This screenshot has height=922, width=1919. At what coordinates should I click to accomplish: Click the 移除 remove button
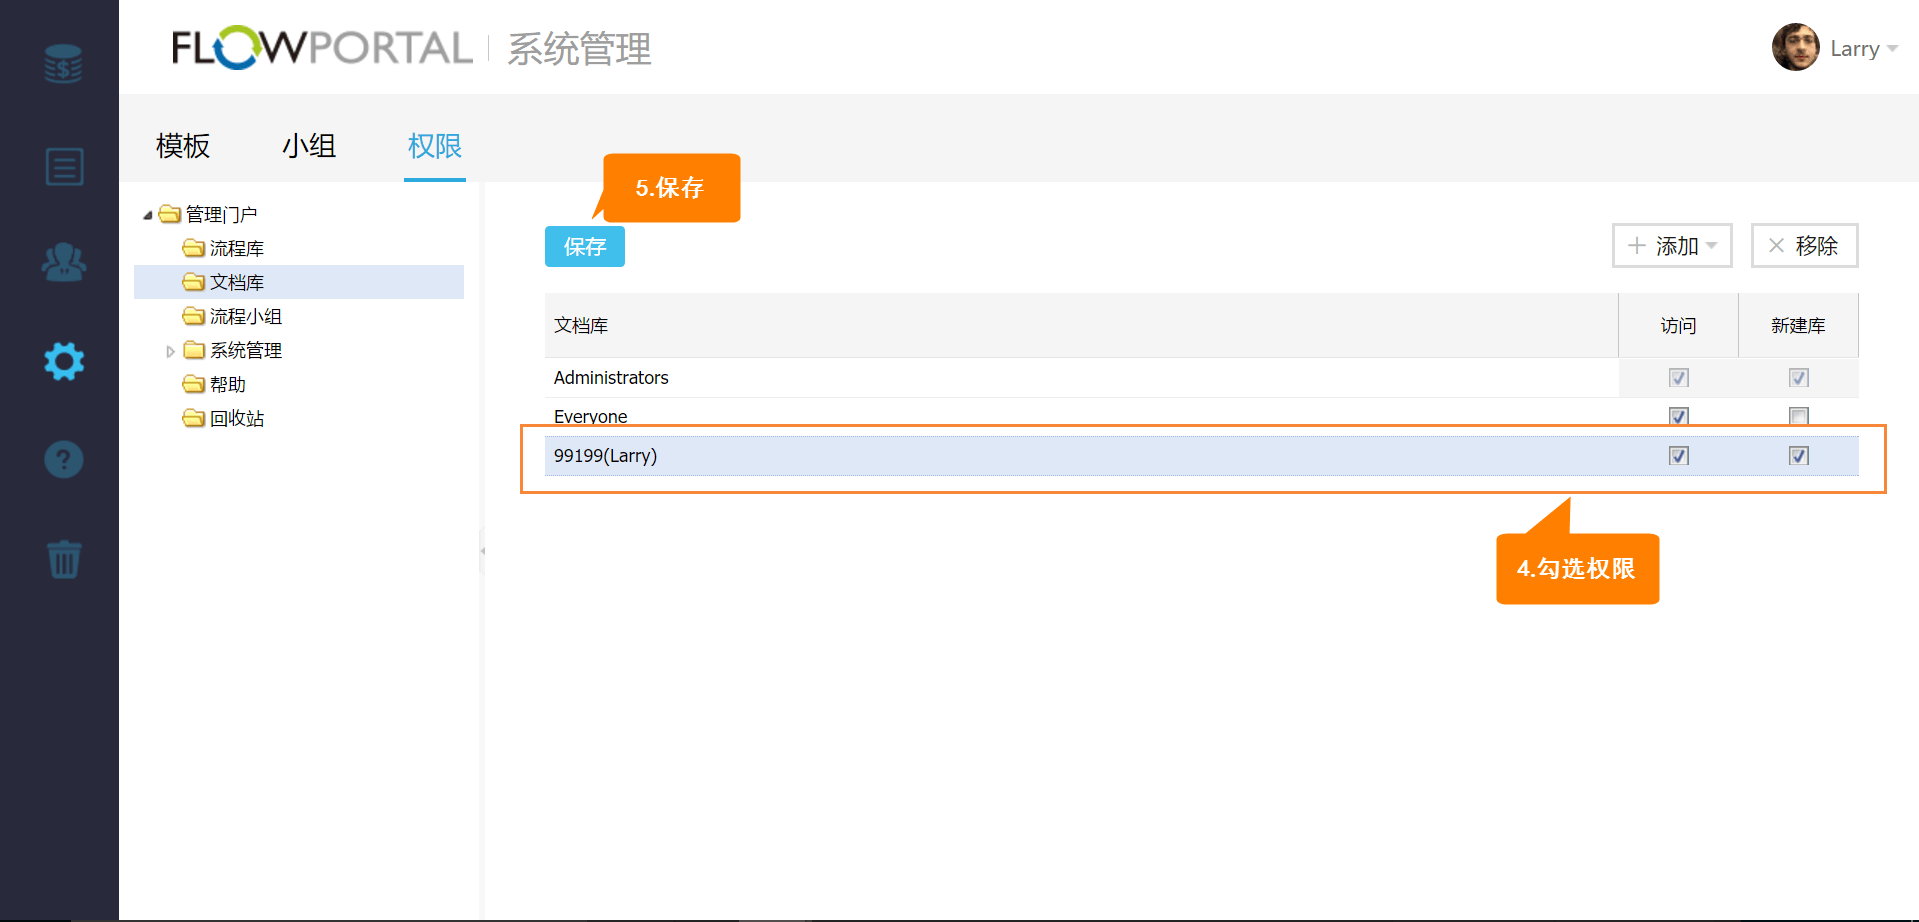tap(1803, 246)
